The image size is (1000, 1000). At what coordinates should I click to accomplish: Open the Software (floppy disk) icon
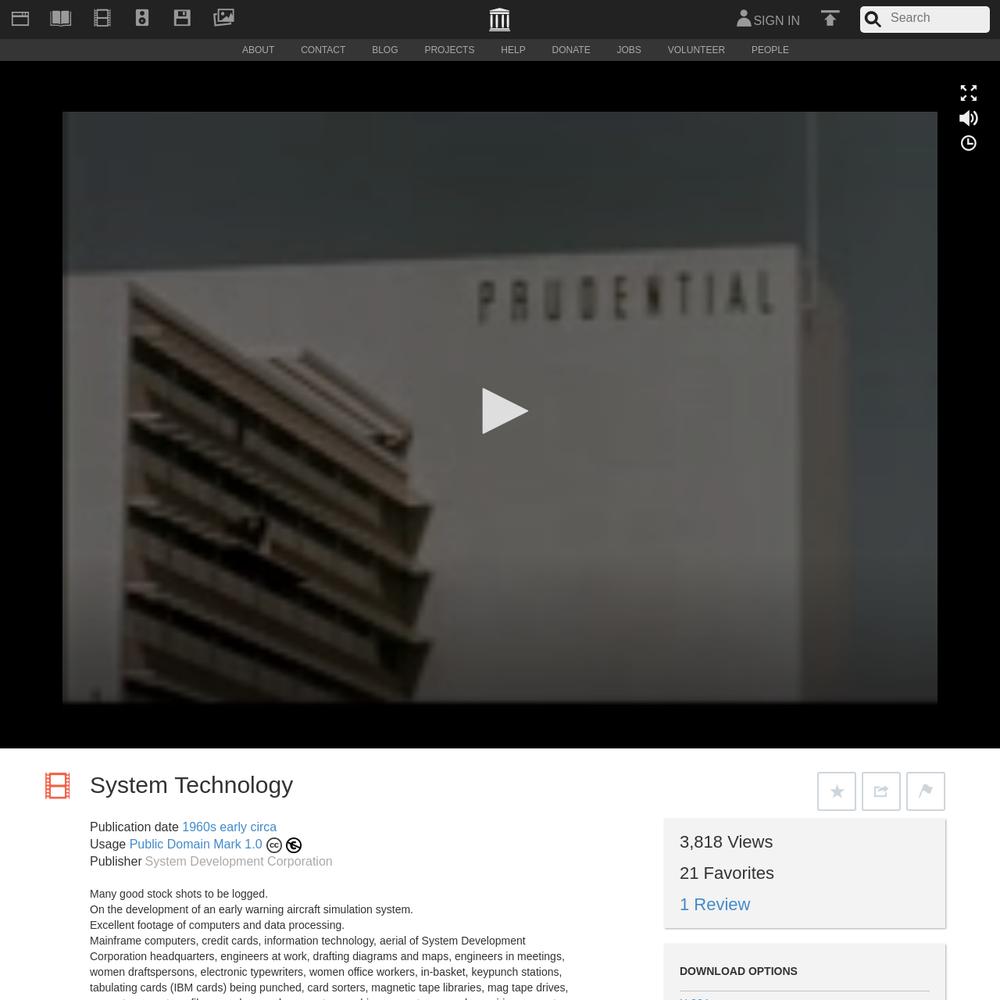182,18
